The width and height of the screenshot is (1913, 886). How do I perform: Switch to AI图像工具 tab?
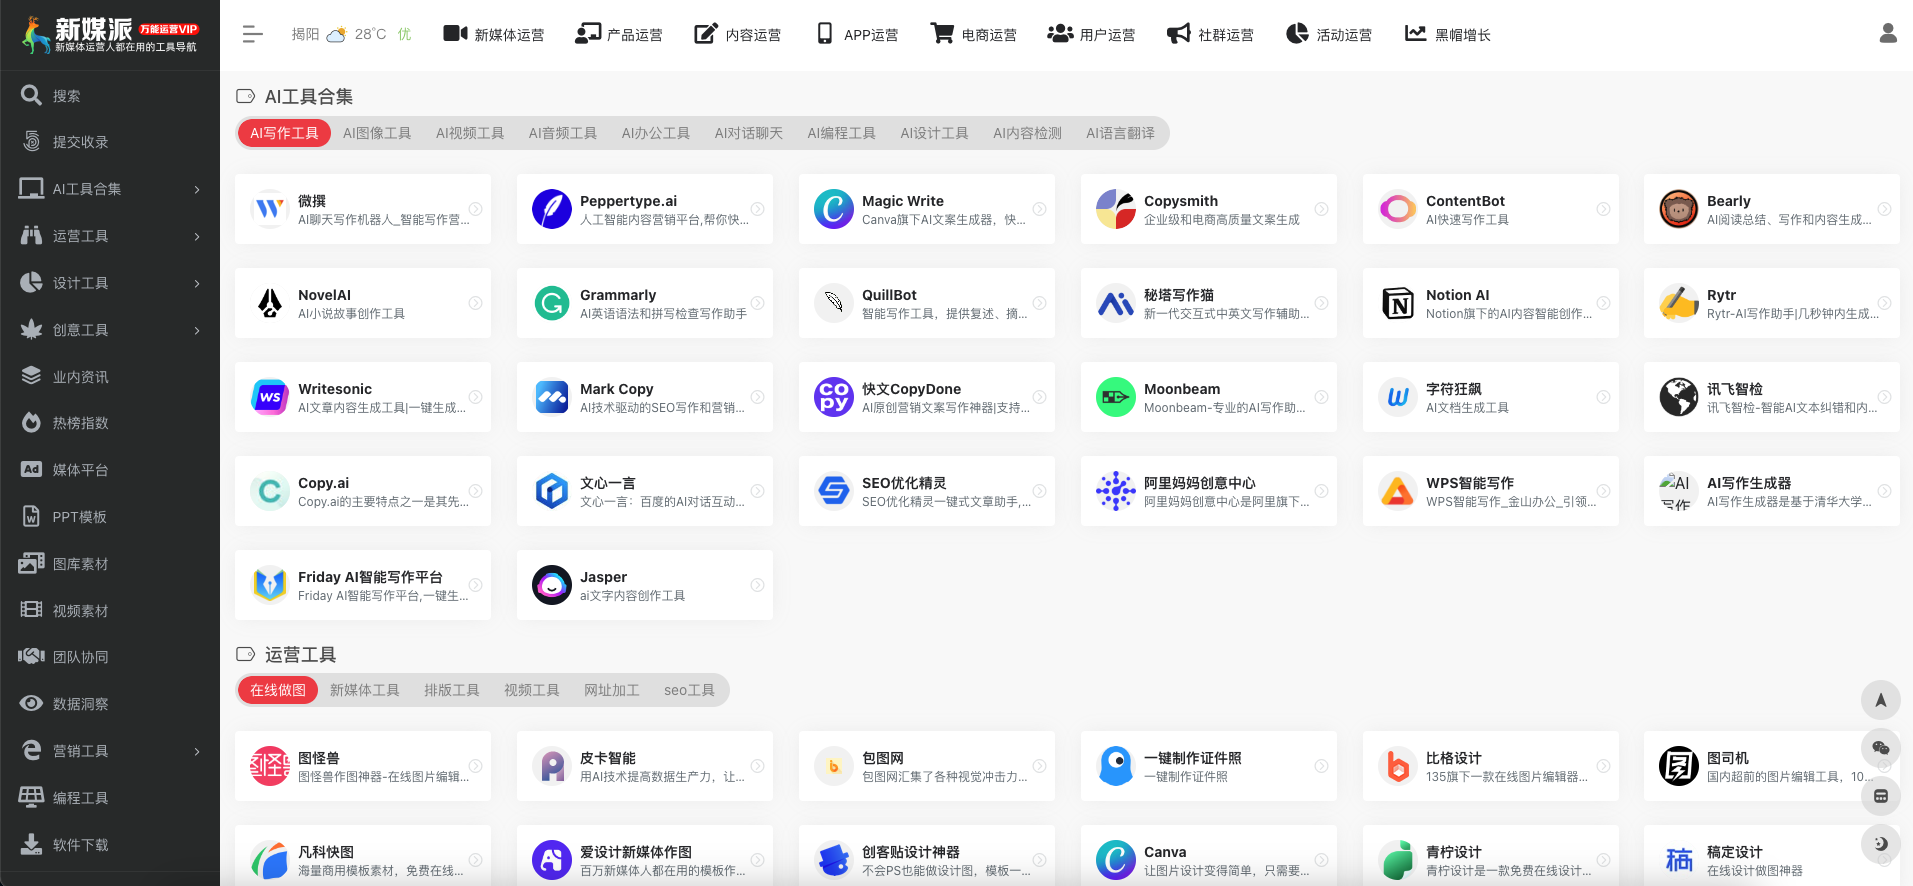pos(377,133)
